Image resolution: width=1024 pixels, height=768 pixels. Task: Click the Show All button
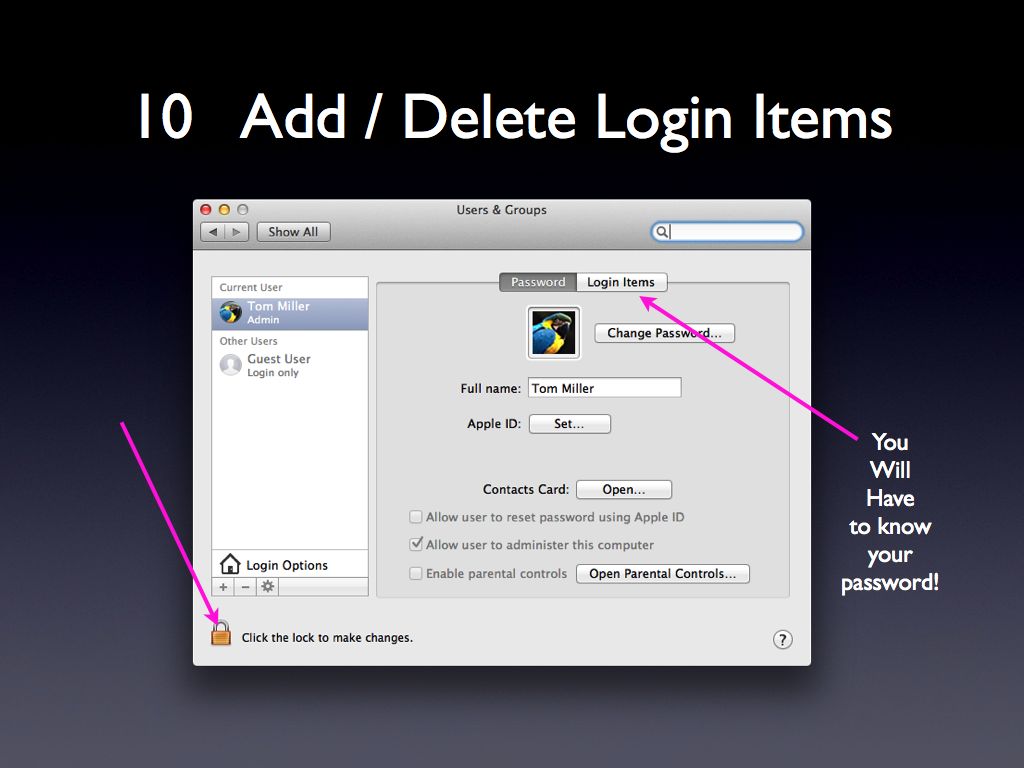coord(293,232)
